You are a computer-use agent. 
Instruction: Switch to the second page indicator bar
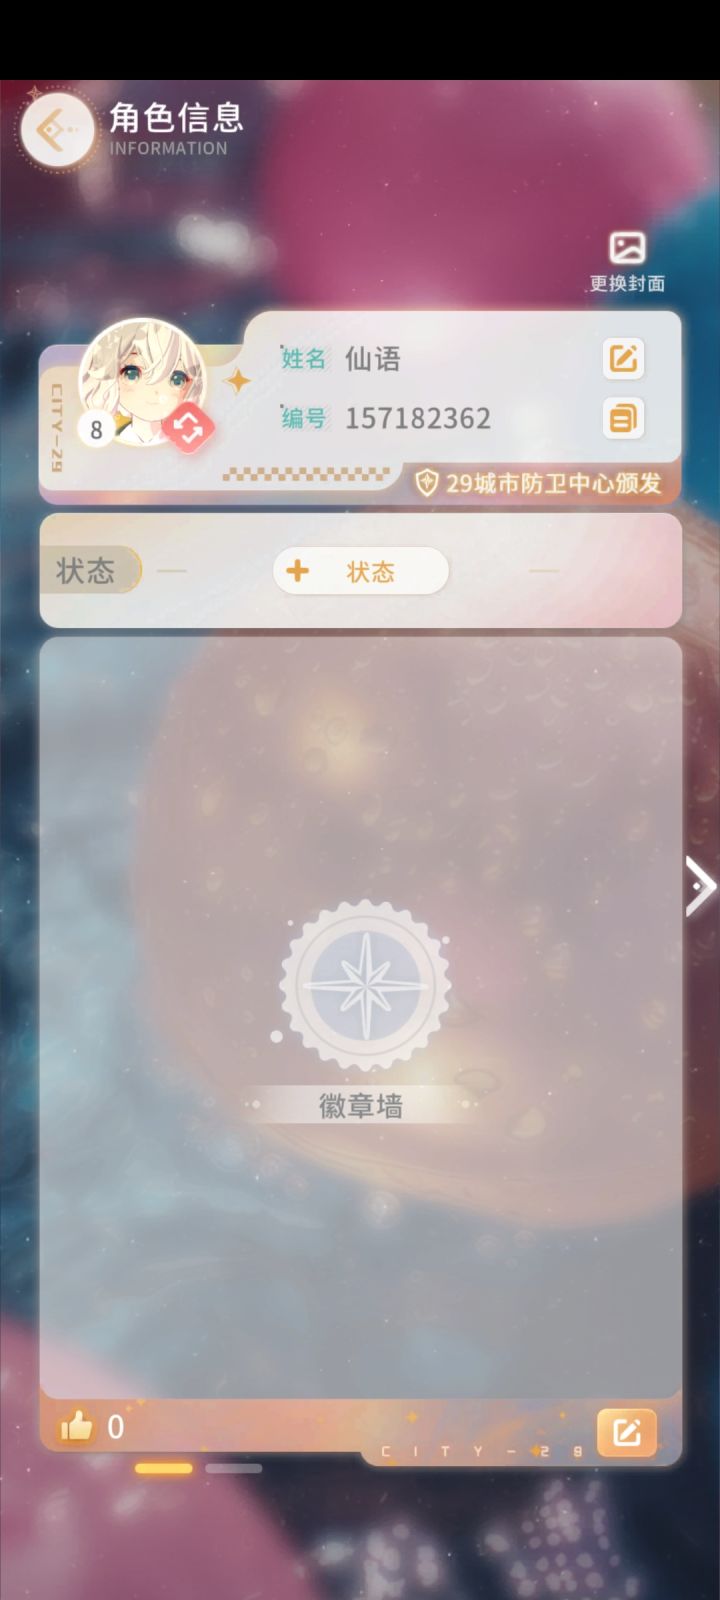(x=234, y=1468)
